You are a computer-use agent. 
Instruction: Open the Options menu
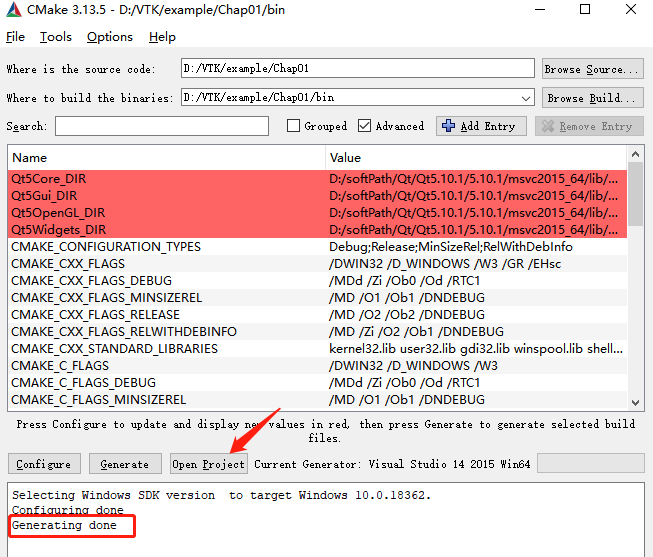[110, 37]
